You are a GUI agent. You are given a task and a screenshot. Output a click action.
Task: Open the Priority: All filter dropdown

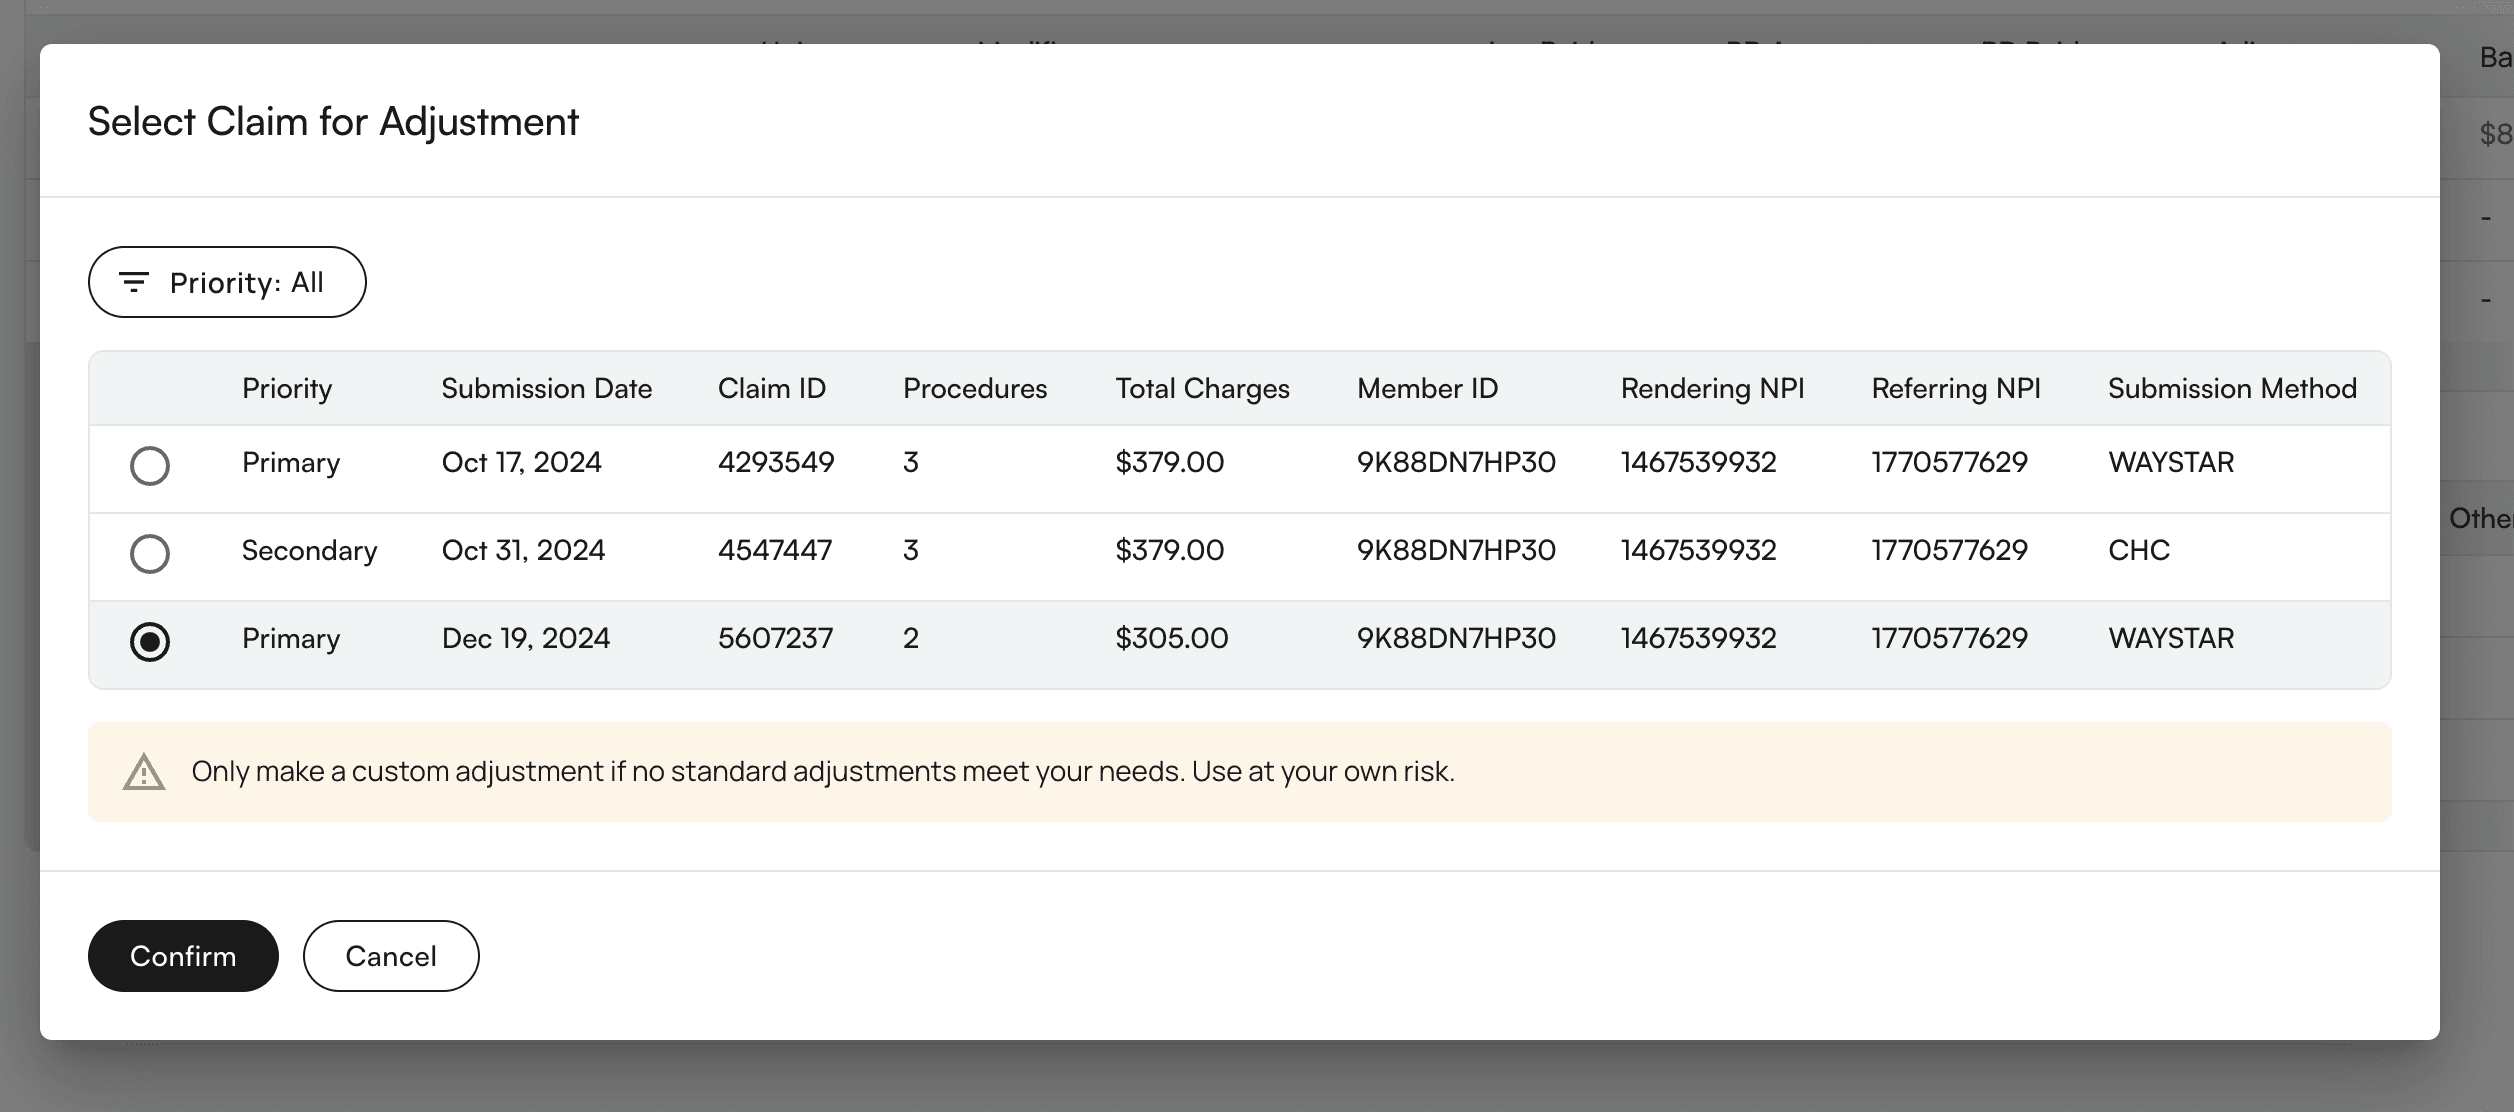pos(227,283)
